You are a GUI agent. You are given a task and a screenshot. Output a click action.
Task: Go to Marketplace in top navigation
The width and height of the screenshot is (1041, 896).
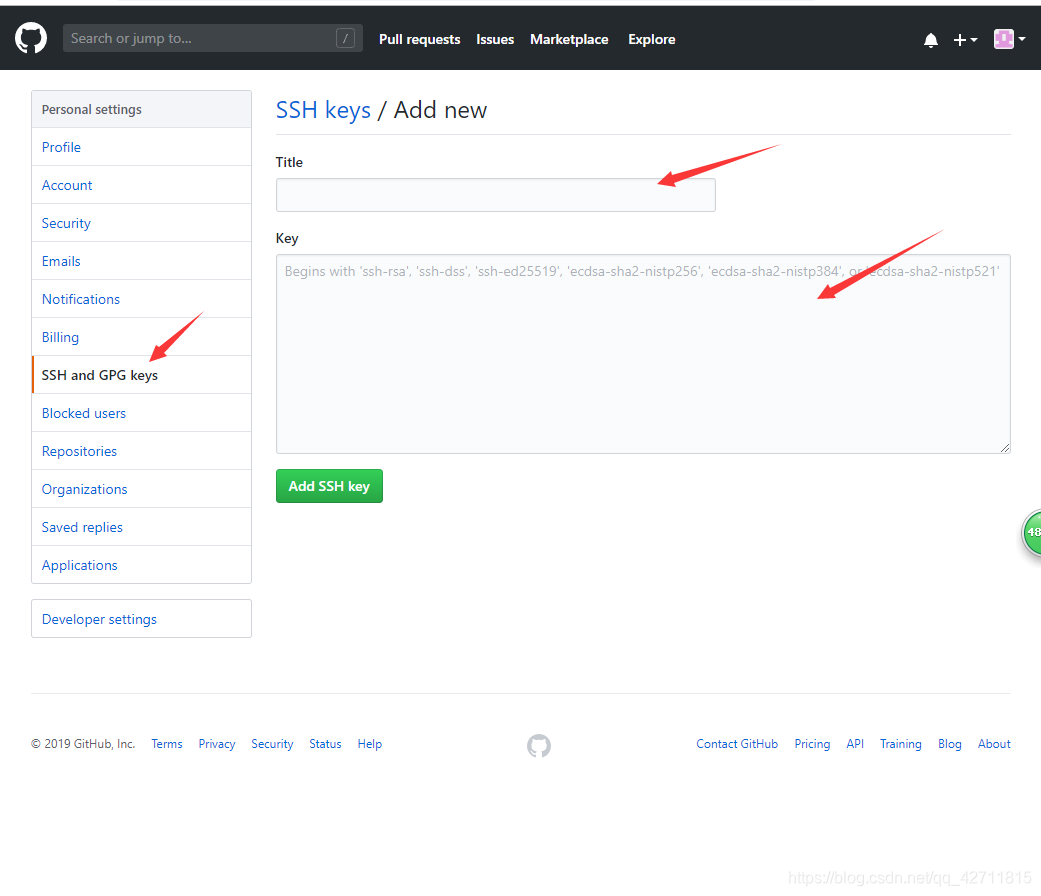(x=569, y=39)
